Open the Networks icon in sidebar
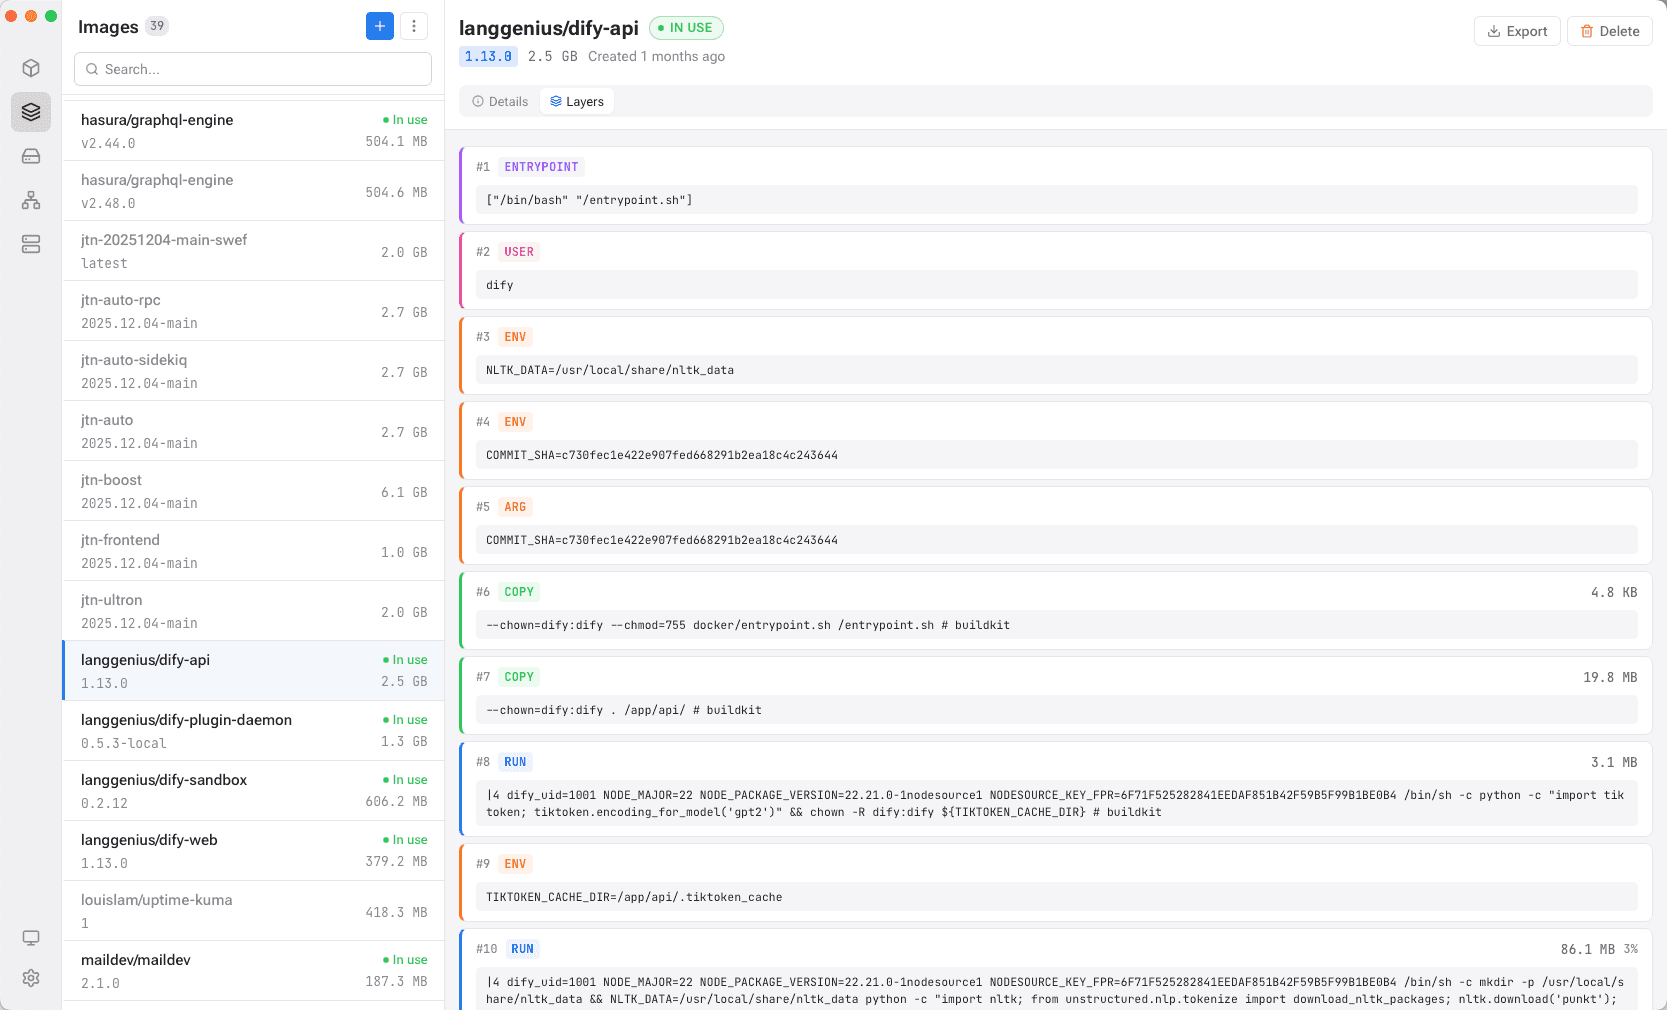Viewport: 1667px width, 1010px height. point(31,200)
